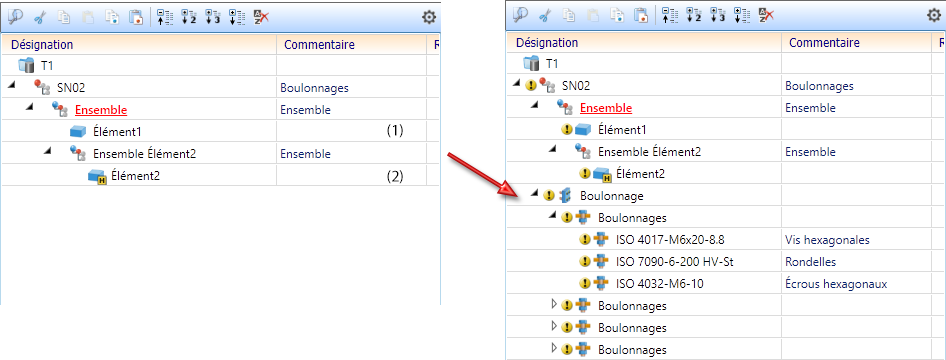The height and width of the screenshot is (360, 946).
Task: Click the clipboard paste icon in the left panel toolbar
Action: coord(87,17)
